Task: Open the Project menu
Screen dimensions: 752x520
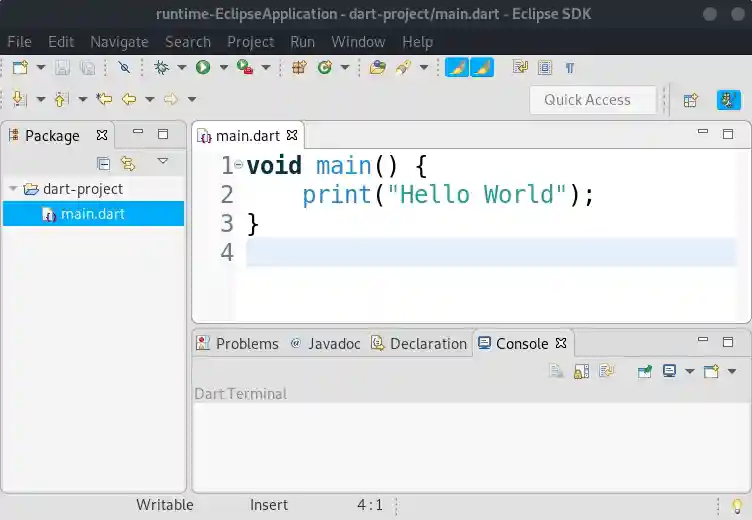Action: pos(250,42)
